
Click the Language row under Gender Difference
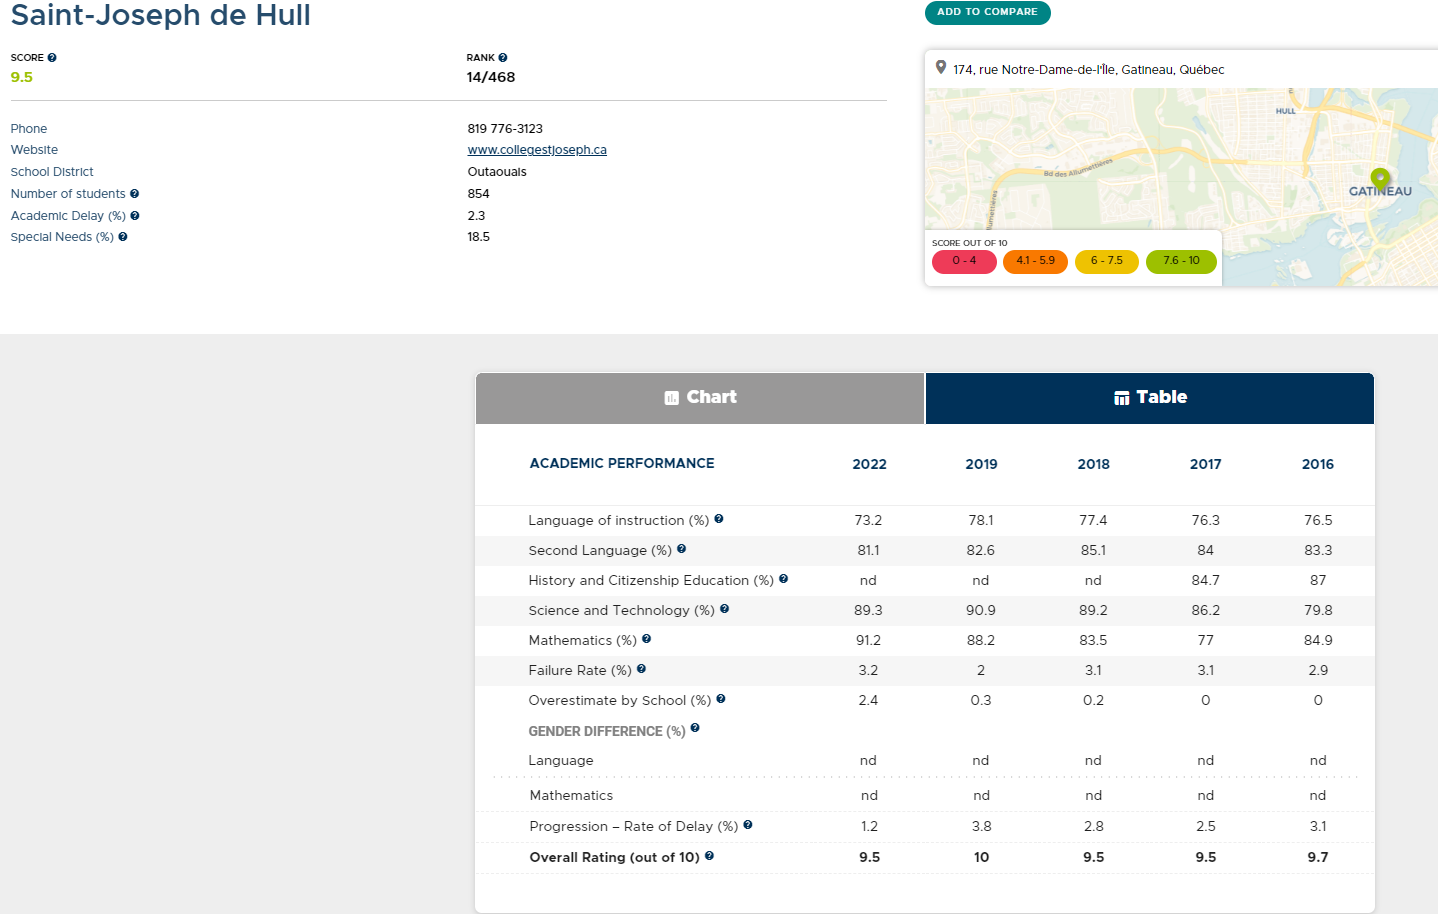[x=925, y=761]
